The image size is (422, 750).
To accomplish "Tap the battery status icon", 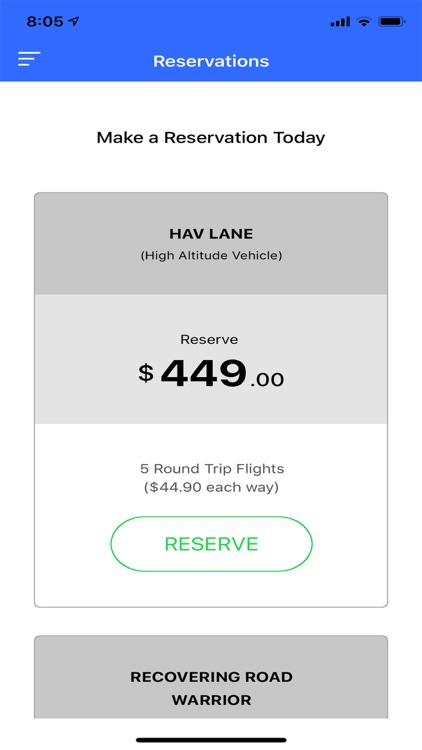I will (x=392, y=22).
